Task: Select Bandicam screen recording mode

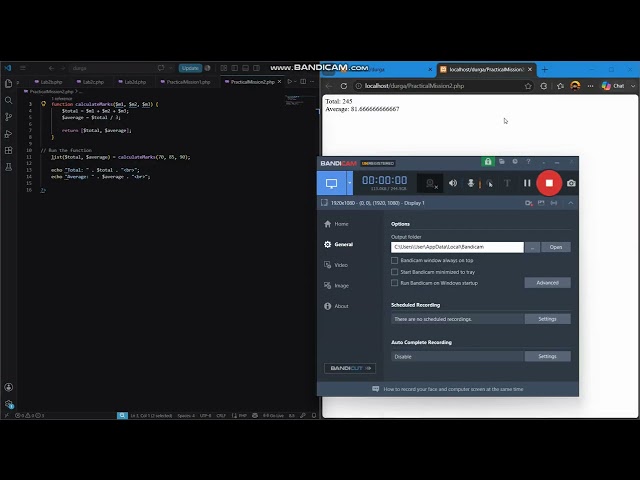Action: coord(331,183)
